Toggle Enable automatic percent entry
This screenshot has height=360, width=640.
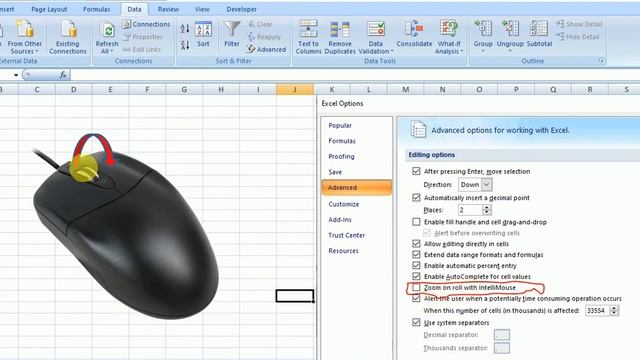coord(416,265)
